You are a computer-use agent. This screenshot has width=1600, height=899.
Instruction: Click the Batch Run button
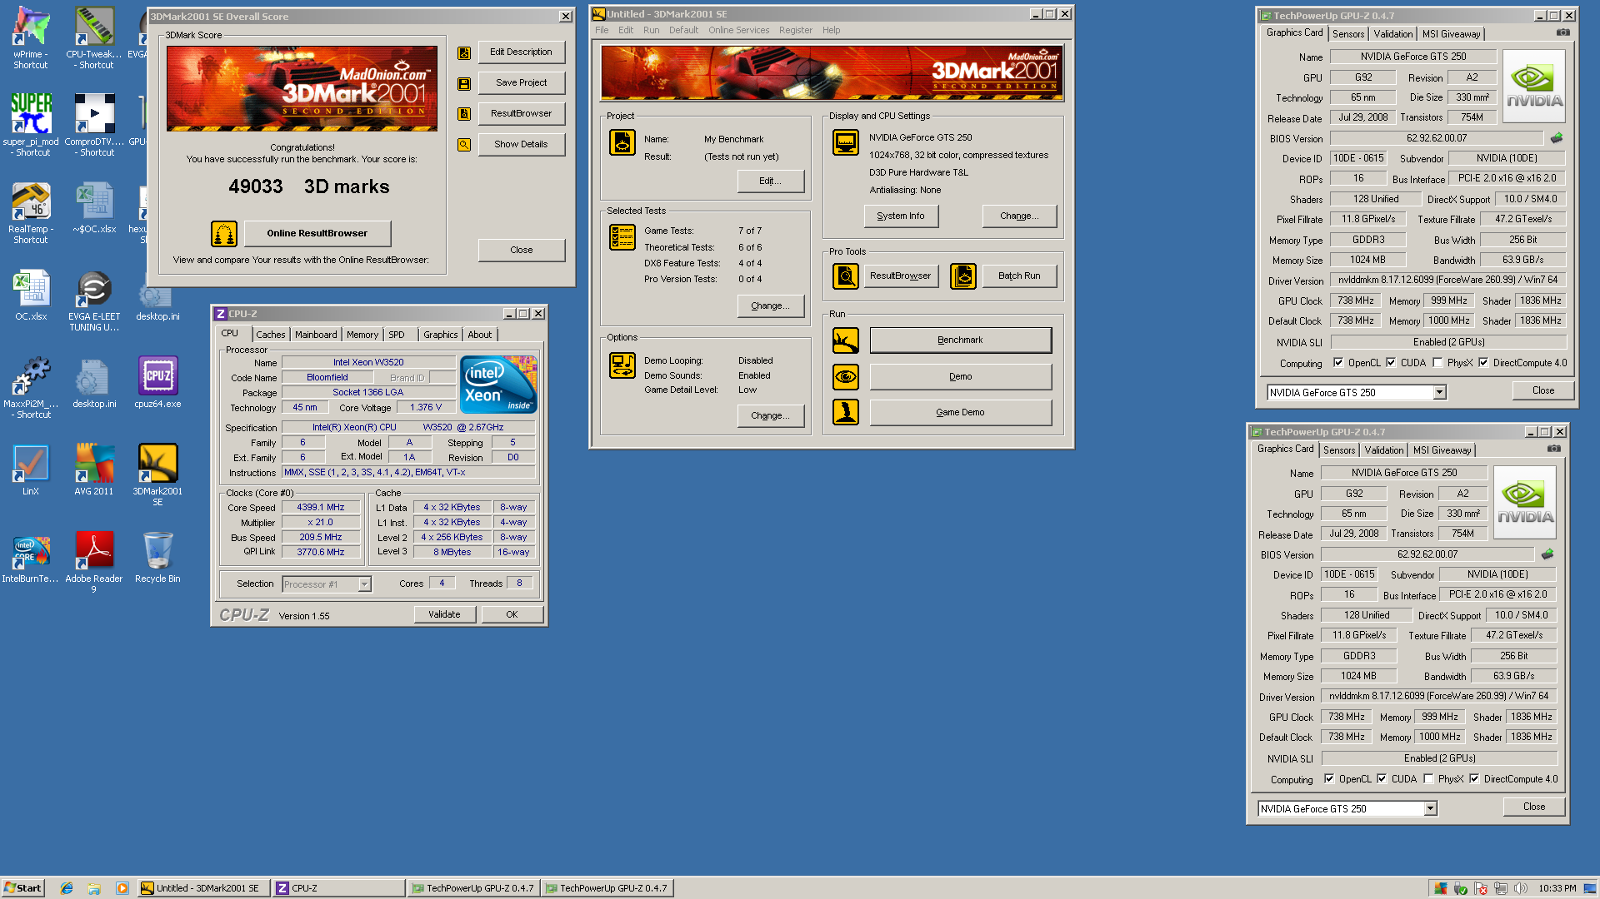click(x=1019, y=276)
